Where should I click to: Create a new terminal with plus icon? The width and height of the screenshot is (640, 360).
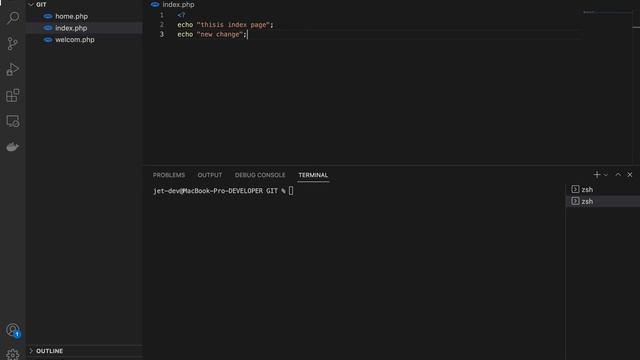click(x=597, y=175)
